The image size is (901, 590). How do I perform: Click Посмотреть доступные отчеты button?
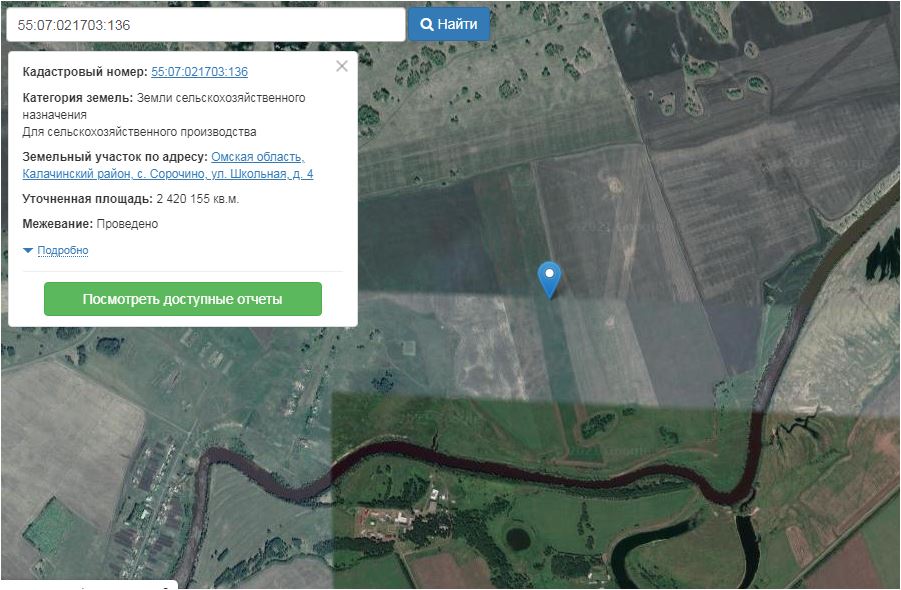pyautogui.click(x=183, y=299)
